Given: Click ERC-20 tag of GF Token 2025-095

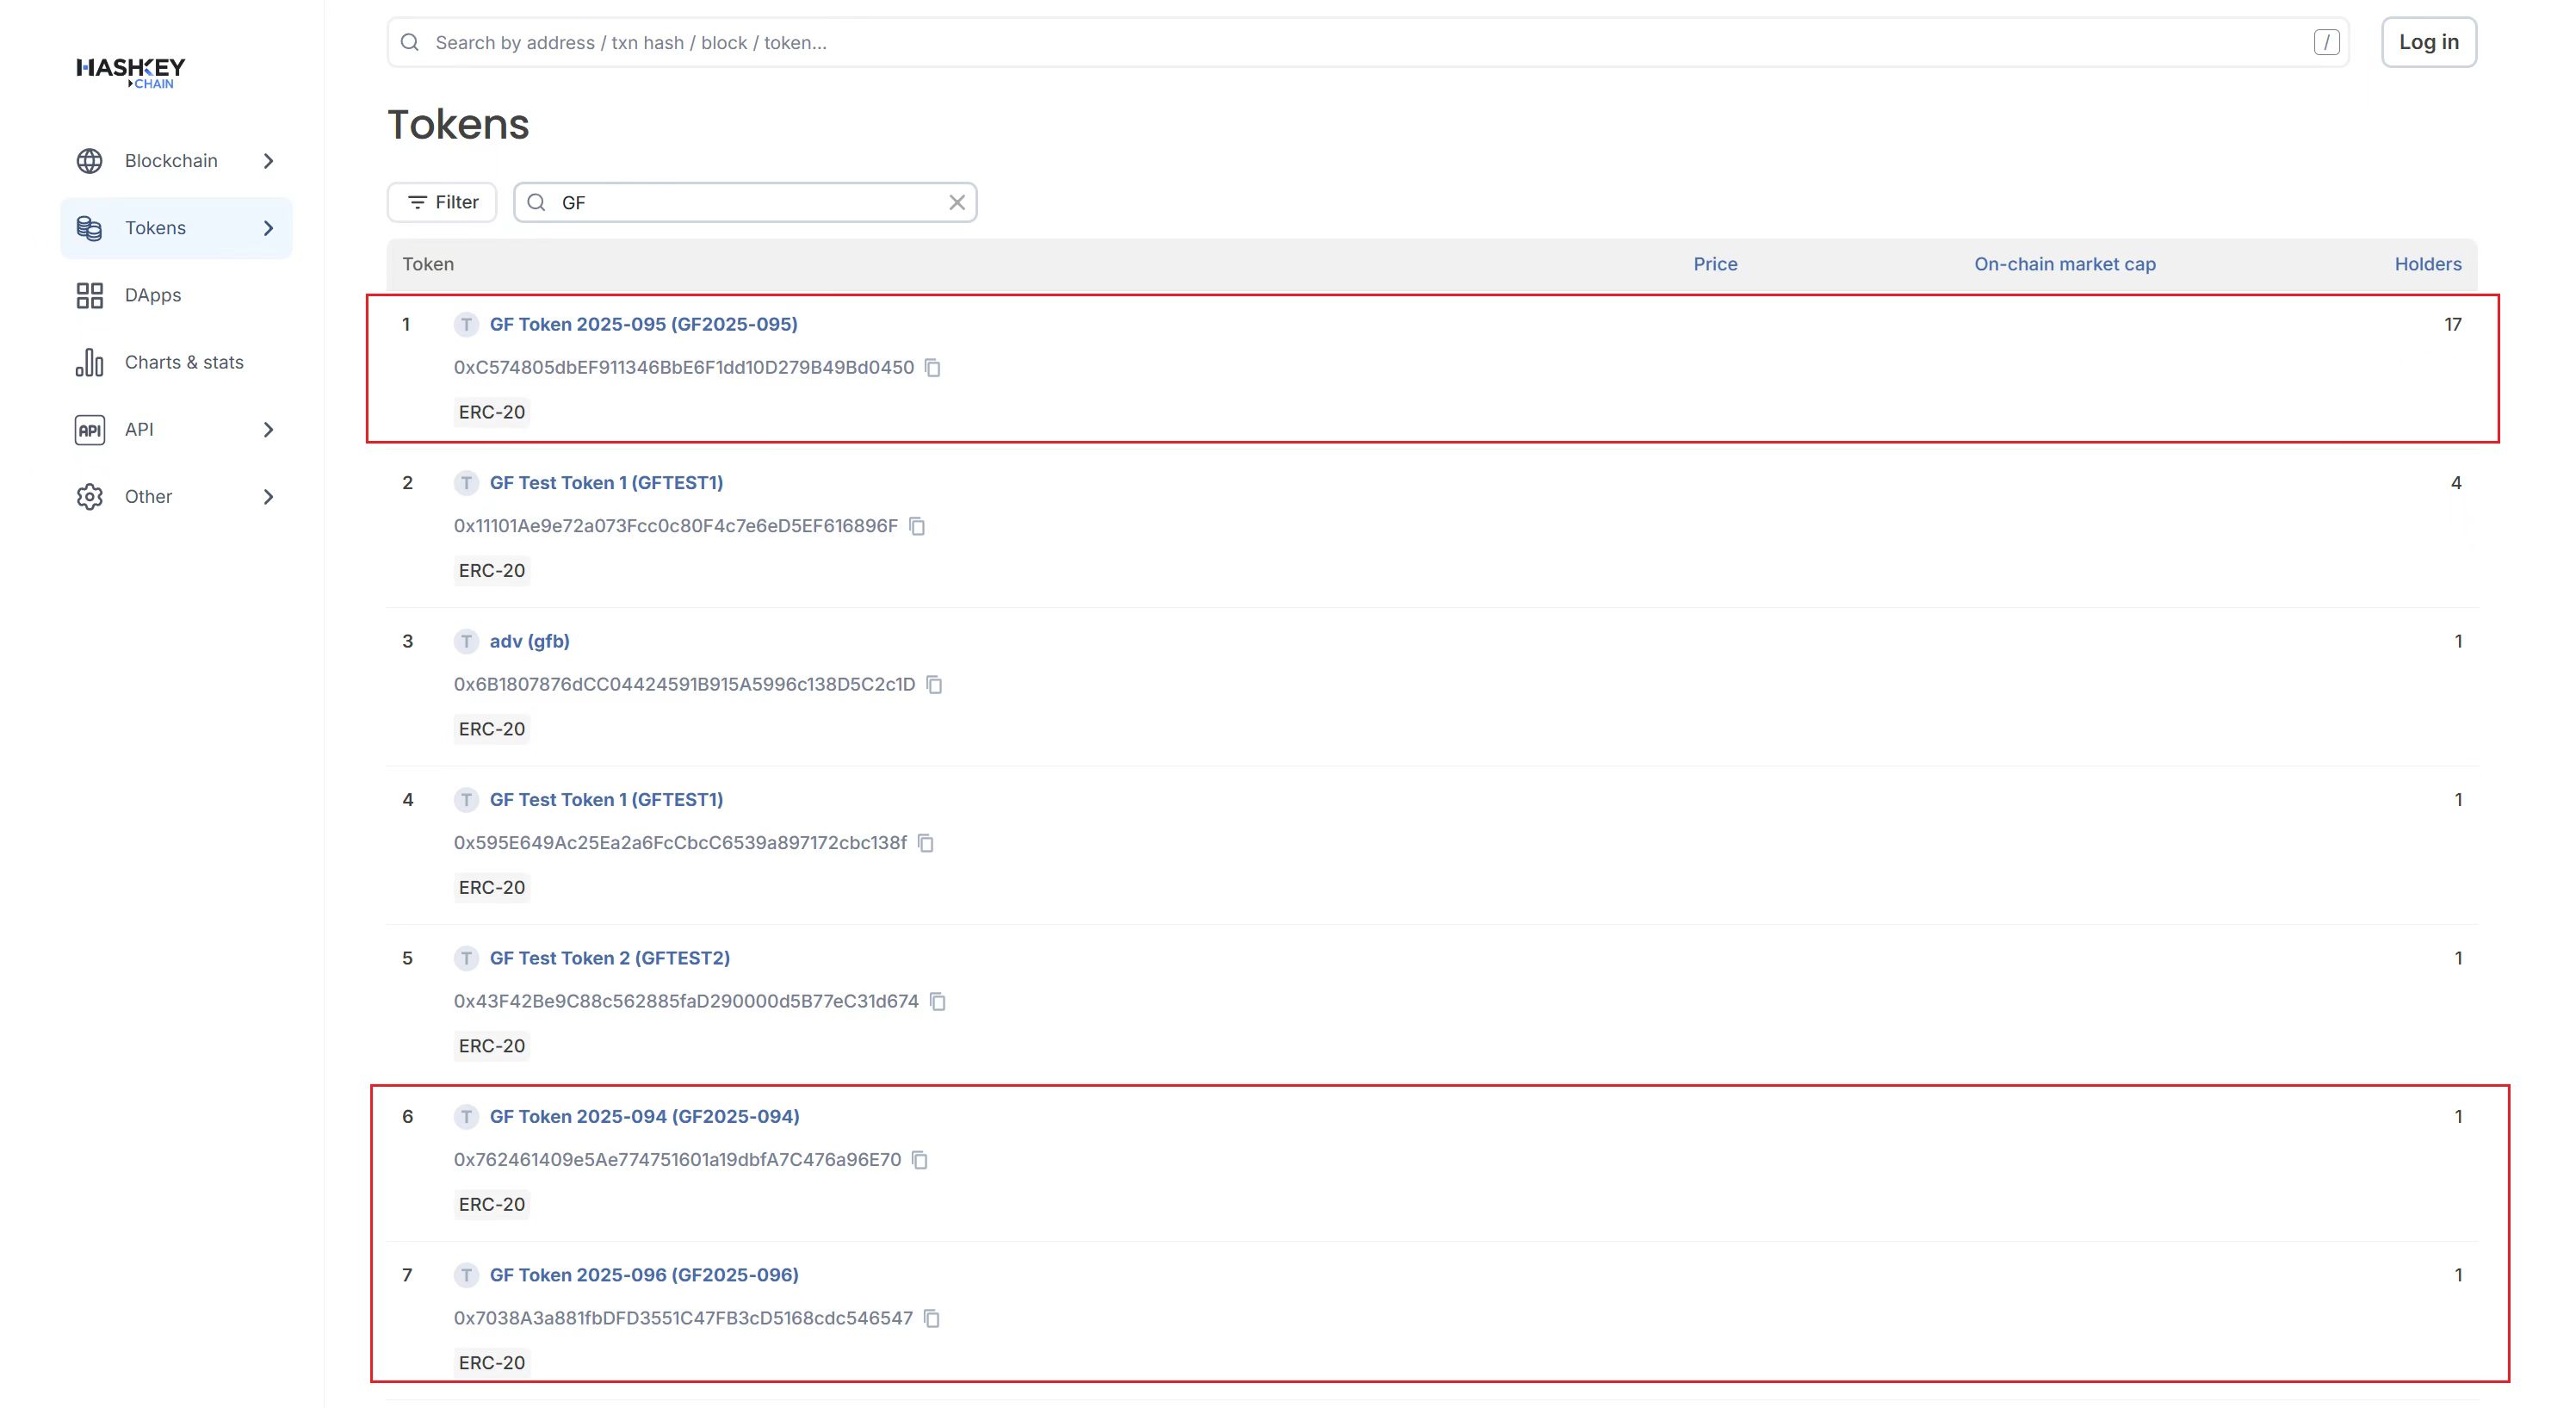Looking at the screenshot, I should 491,412.
